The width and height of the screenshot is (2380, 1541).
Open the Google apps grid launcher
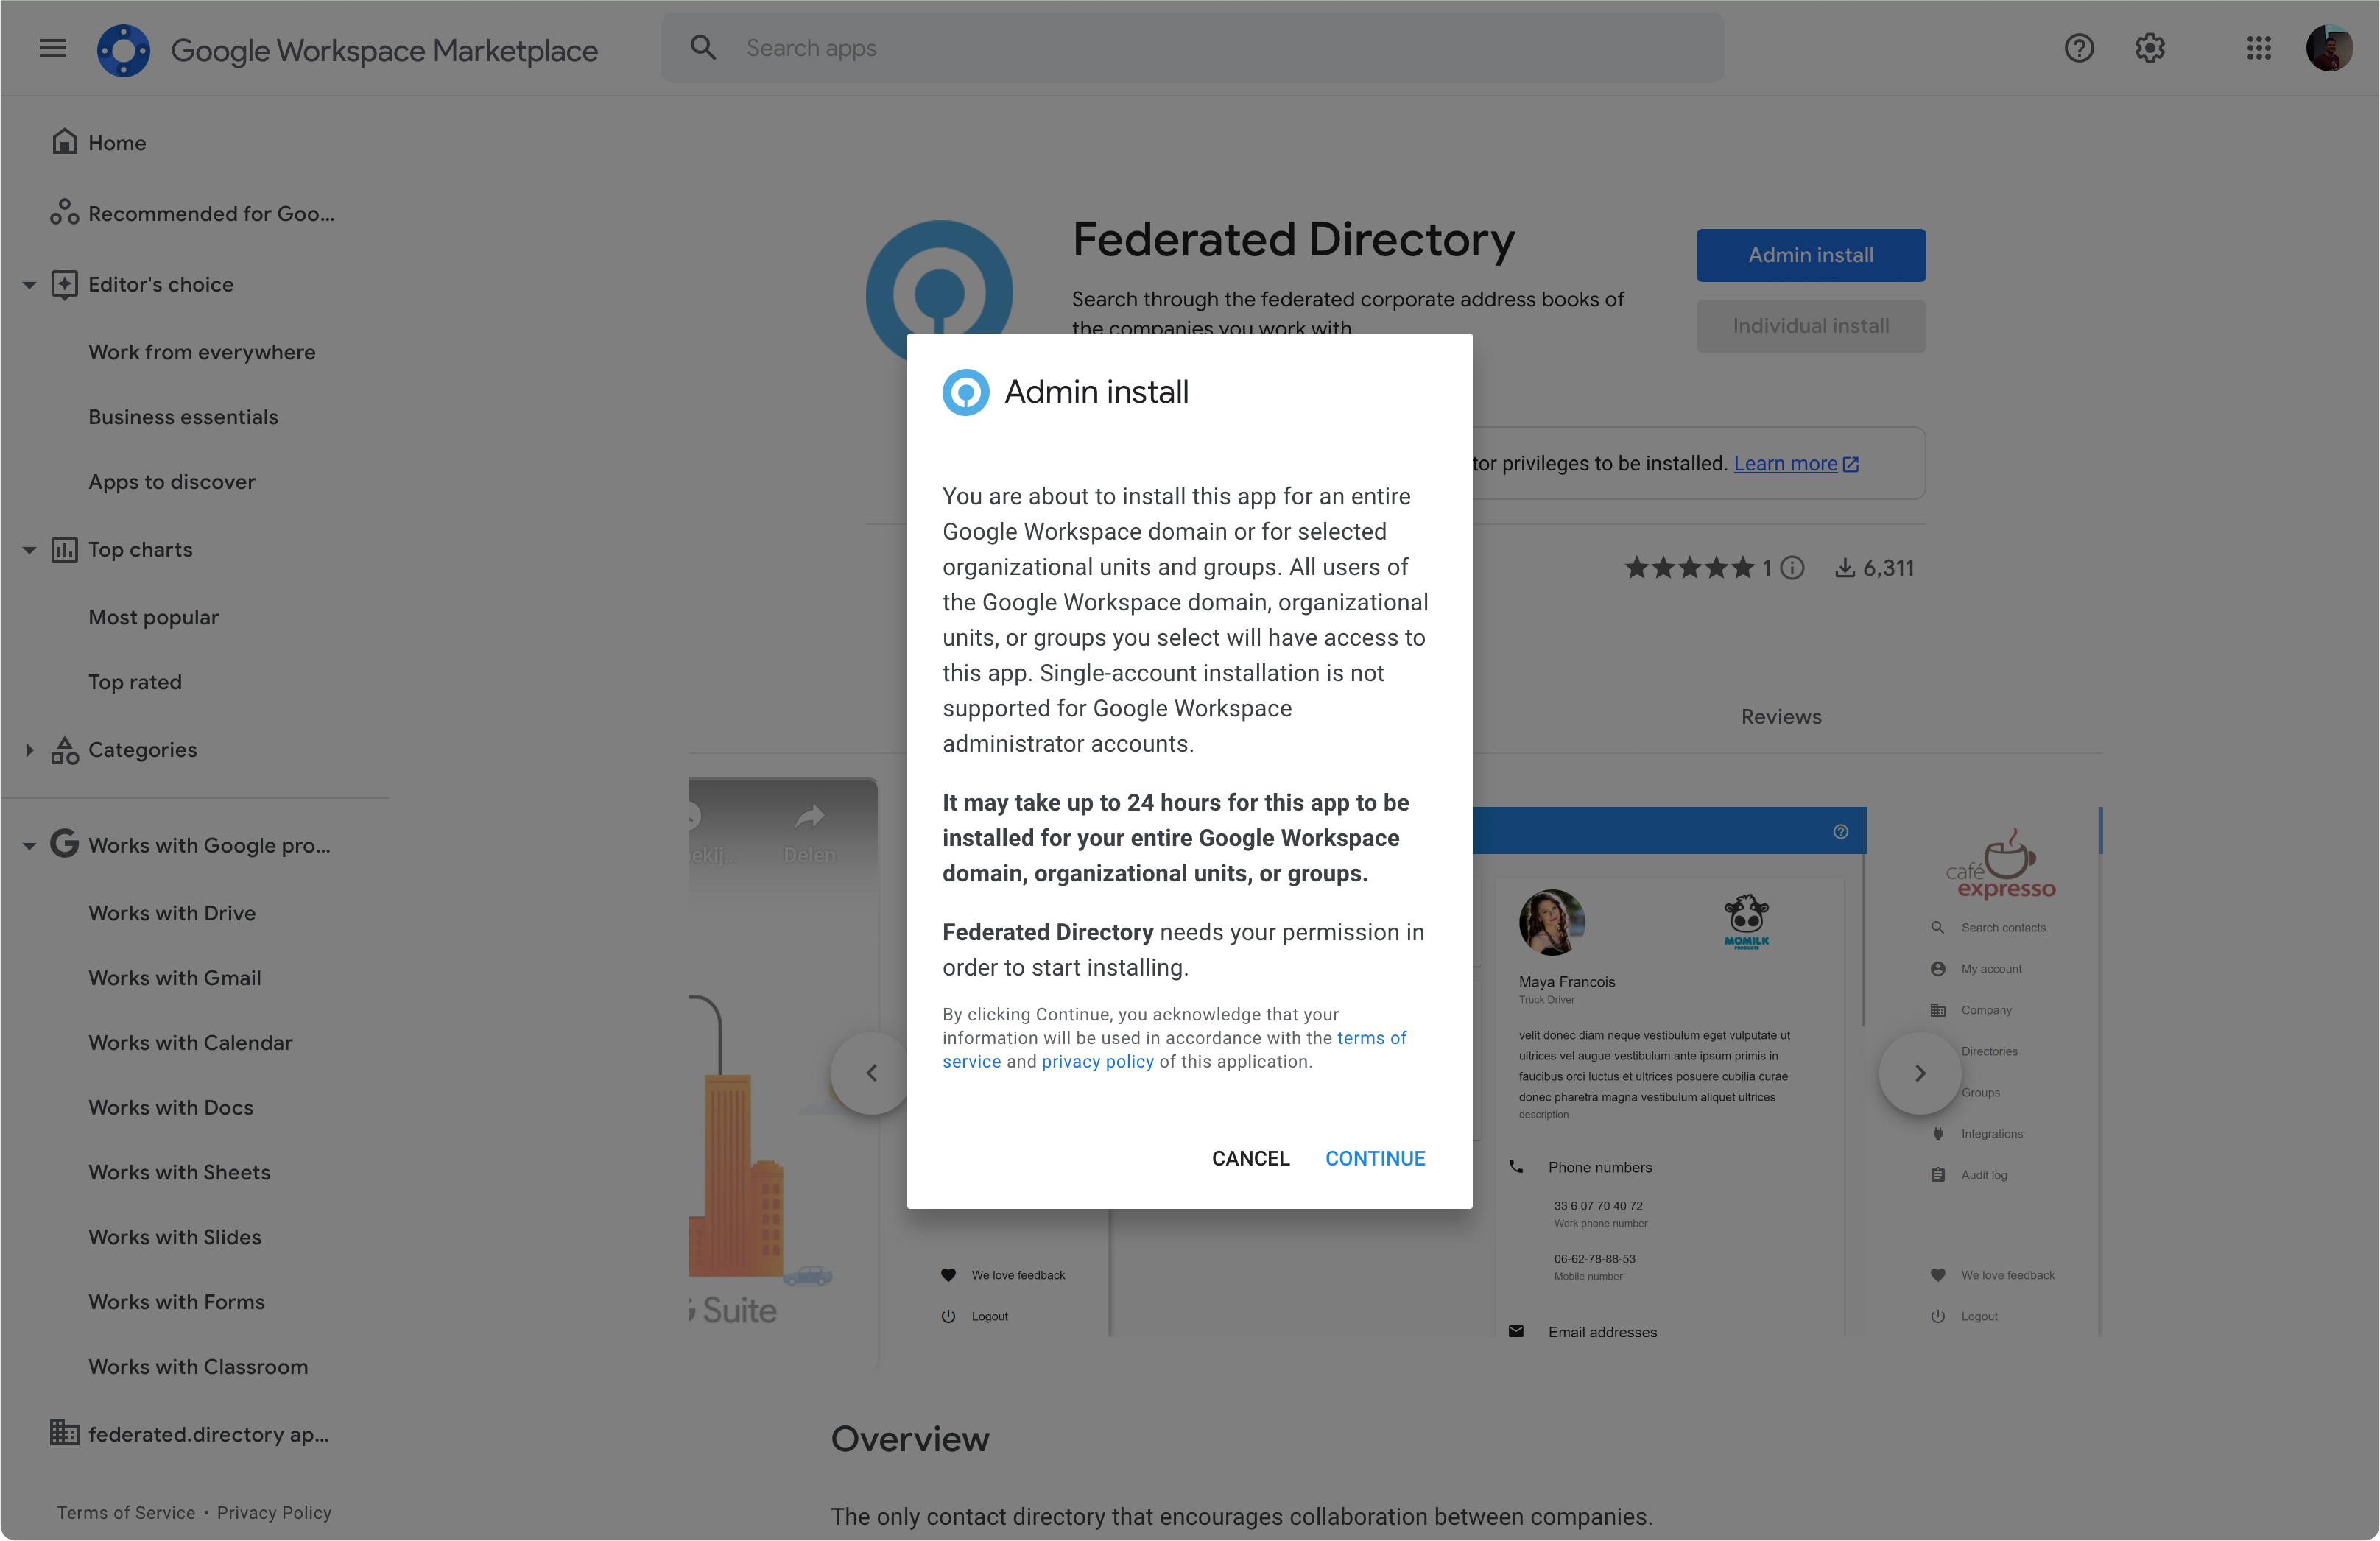tap(2258, 47)
